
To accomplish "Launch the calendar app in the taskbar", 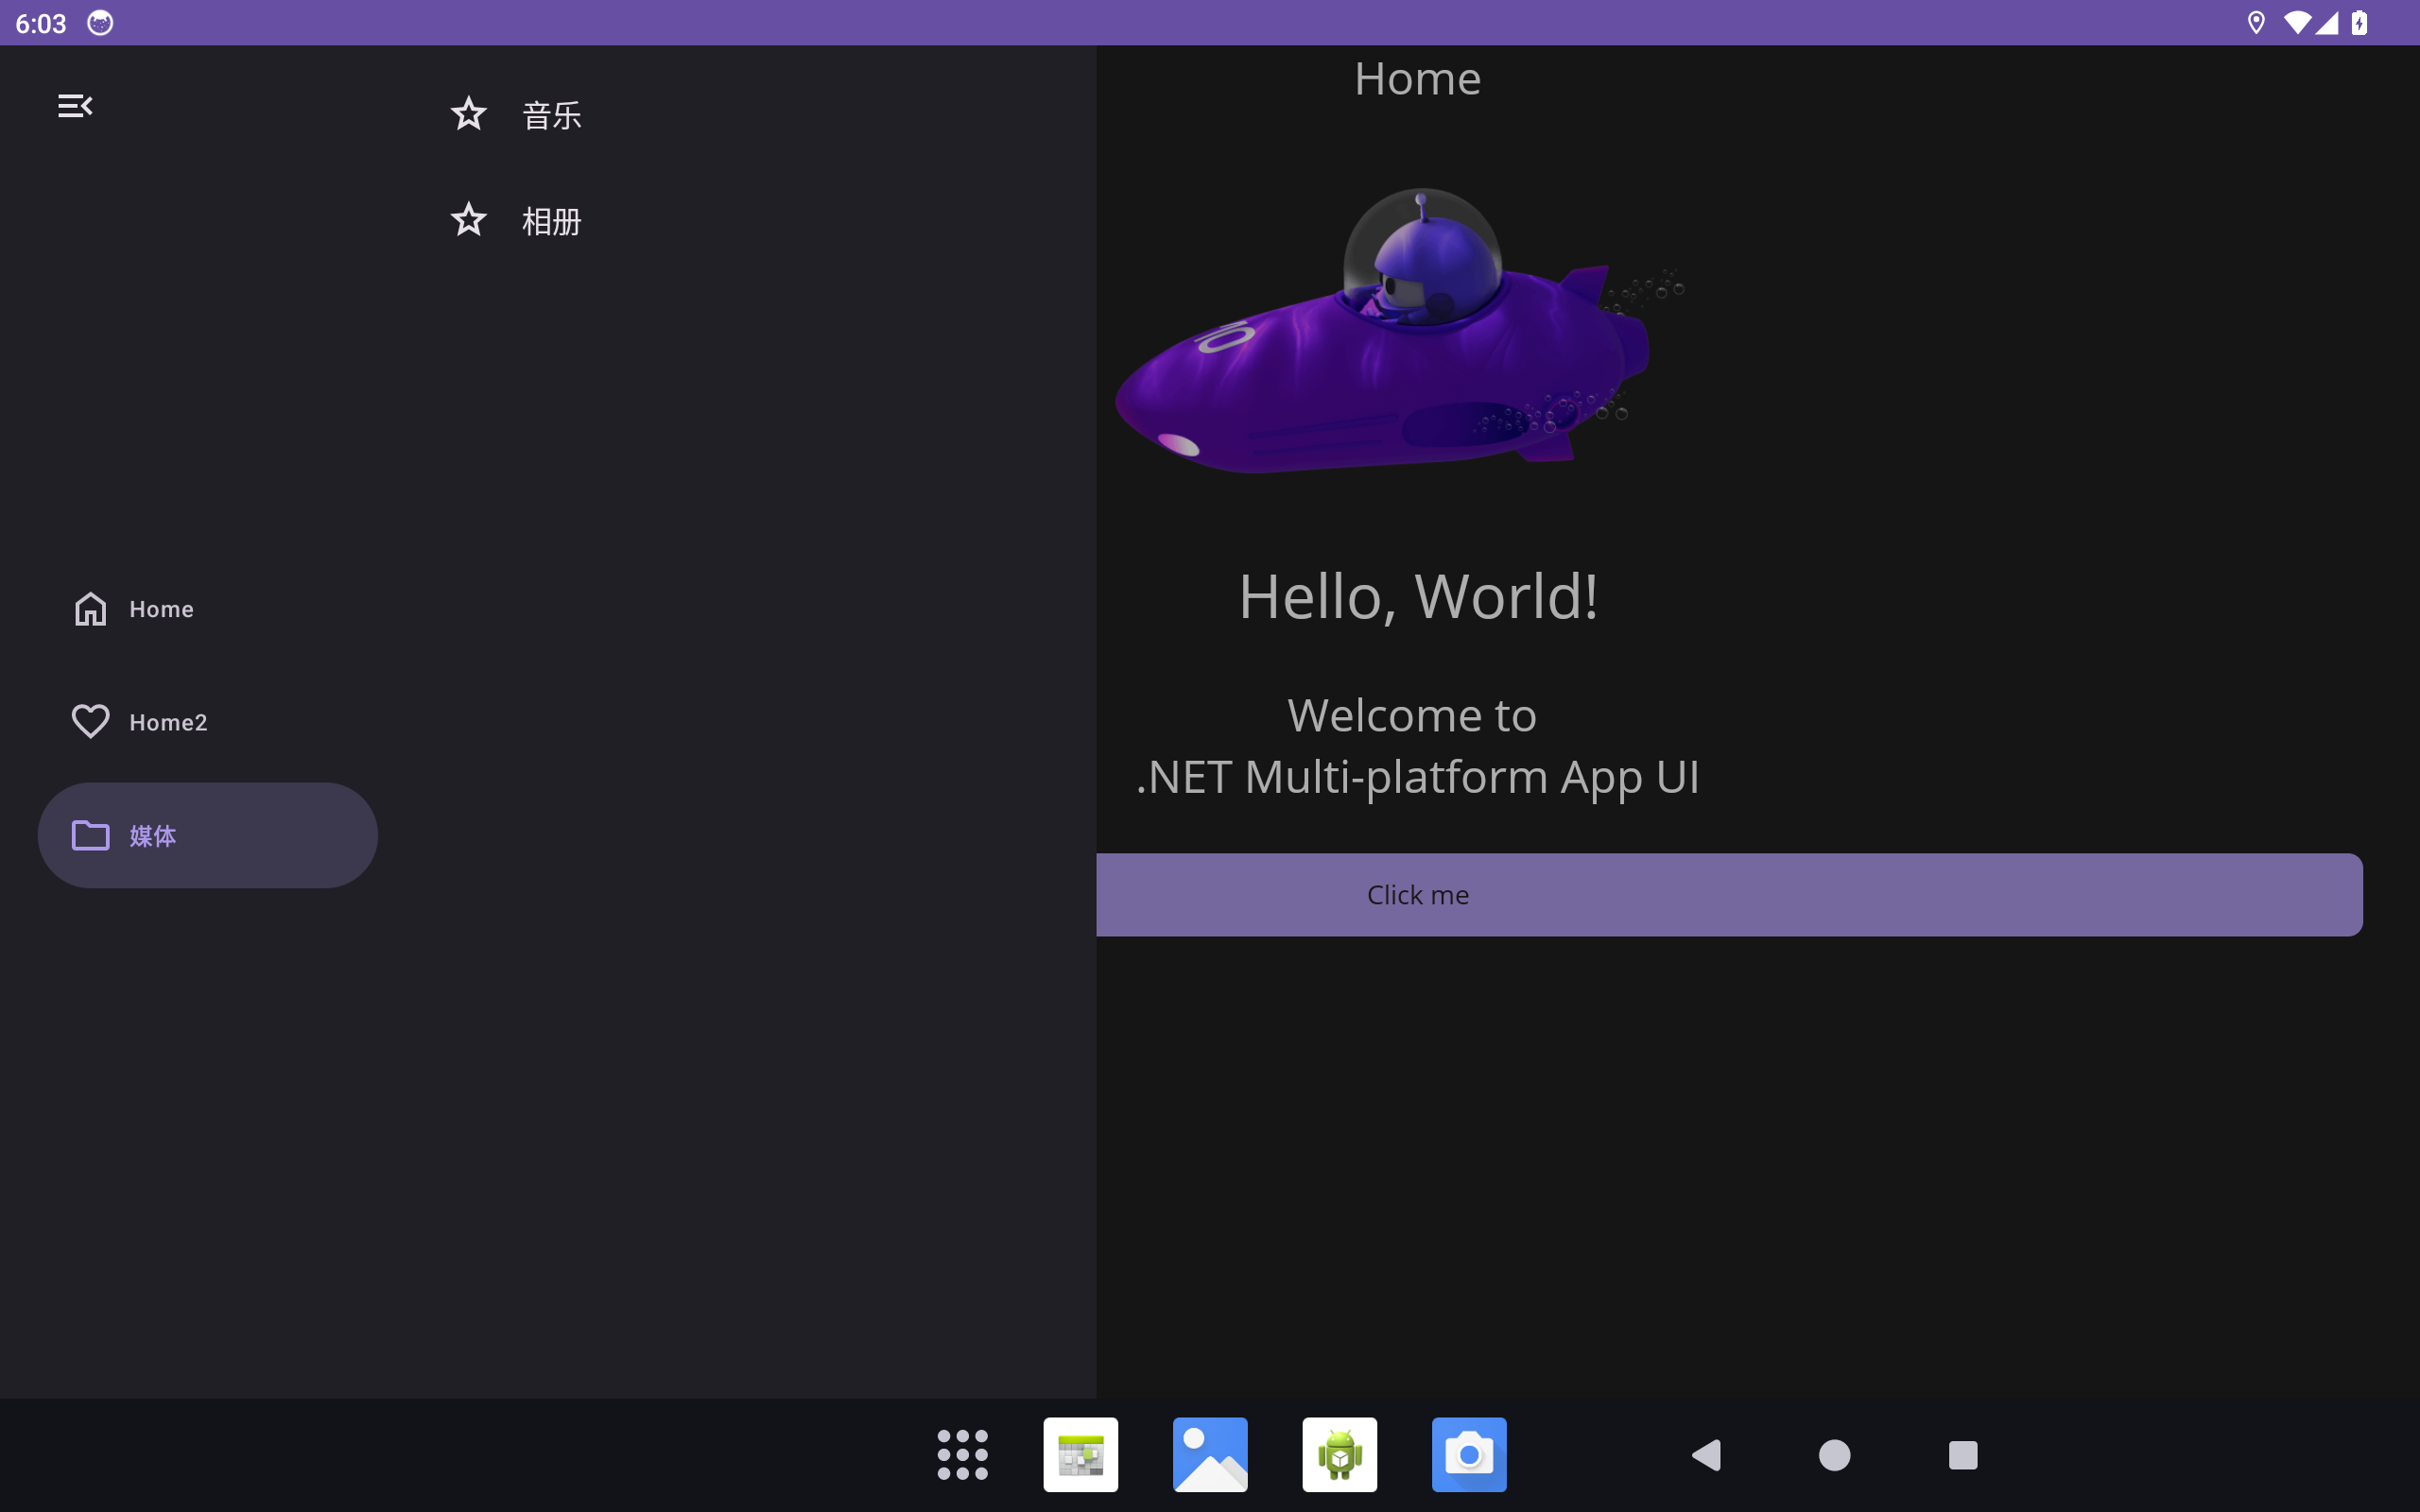I will click(x=1081, y=1455).
